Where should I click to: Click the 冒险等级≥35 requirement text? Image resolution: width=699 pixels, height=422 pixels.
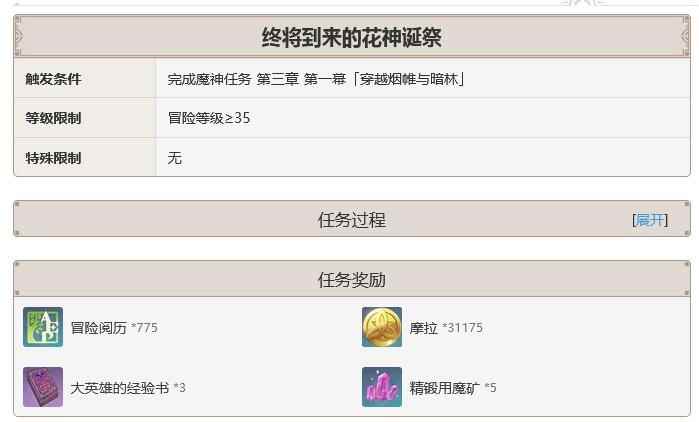tap(209, 118)
